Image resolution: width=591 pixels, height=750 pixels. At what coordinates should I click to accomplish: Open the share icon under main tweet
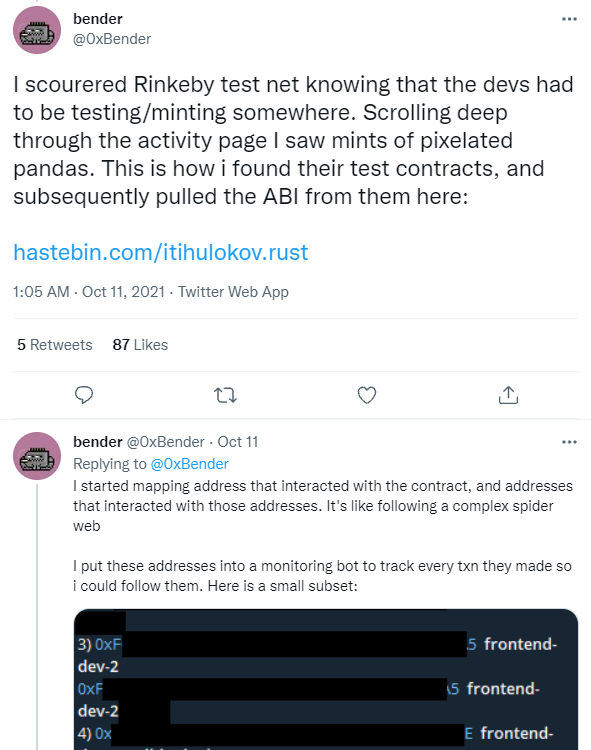point(508,395)
